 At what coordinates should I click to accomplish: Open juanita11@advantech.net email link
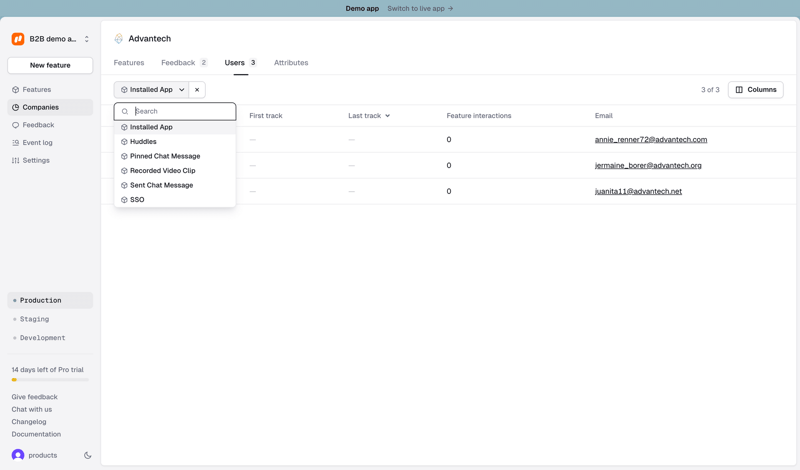pyautogui.click(x=638, y=191)
